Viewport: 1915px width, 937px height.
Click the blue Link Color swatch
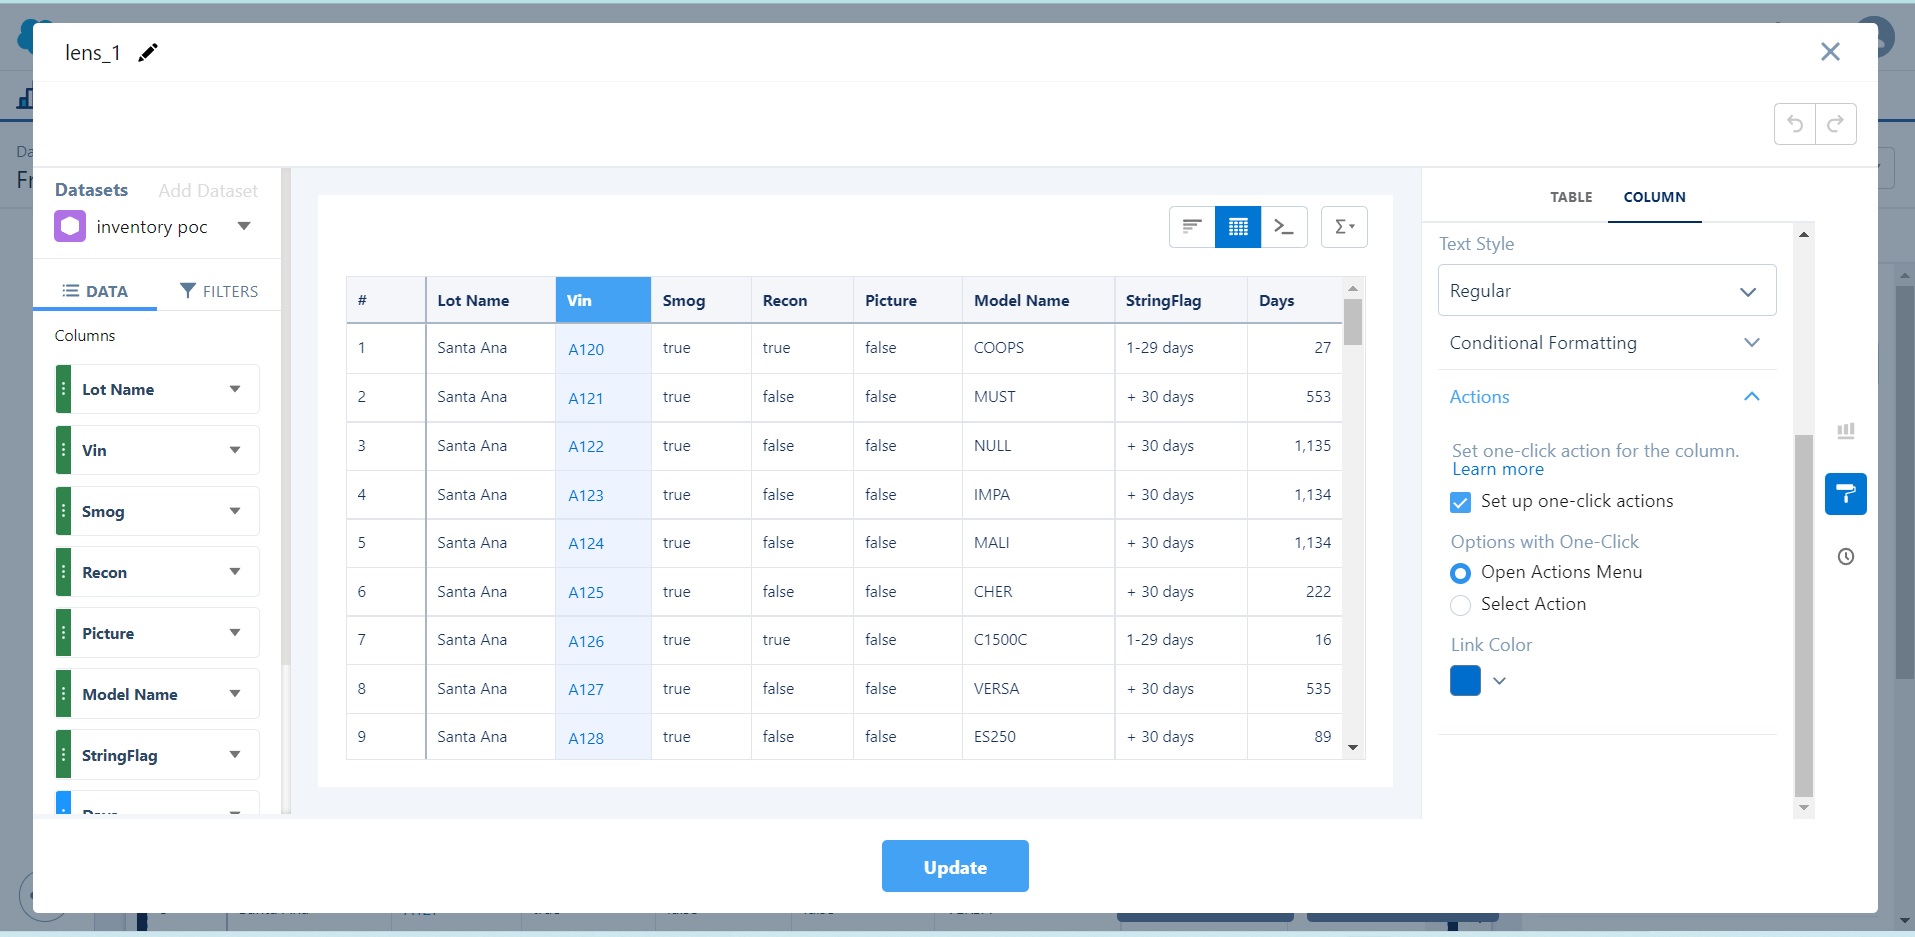coord(1465,681)
